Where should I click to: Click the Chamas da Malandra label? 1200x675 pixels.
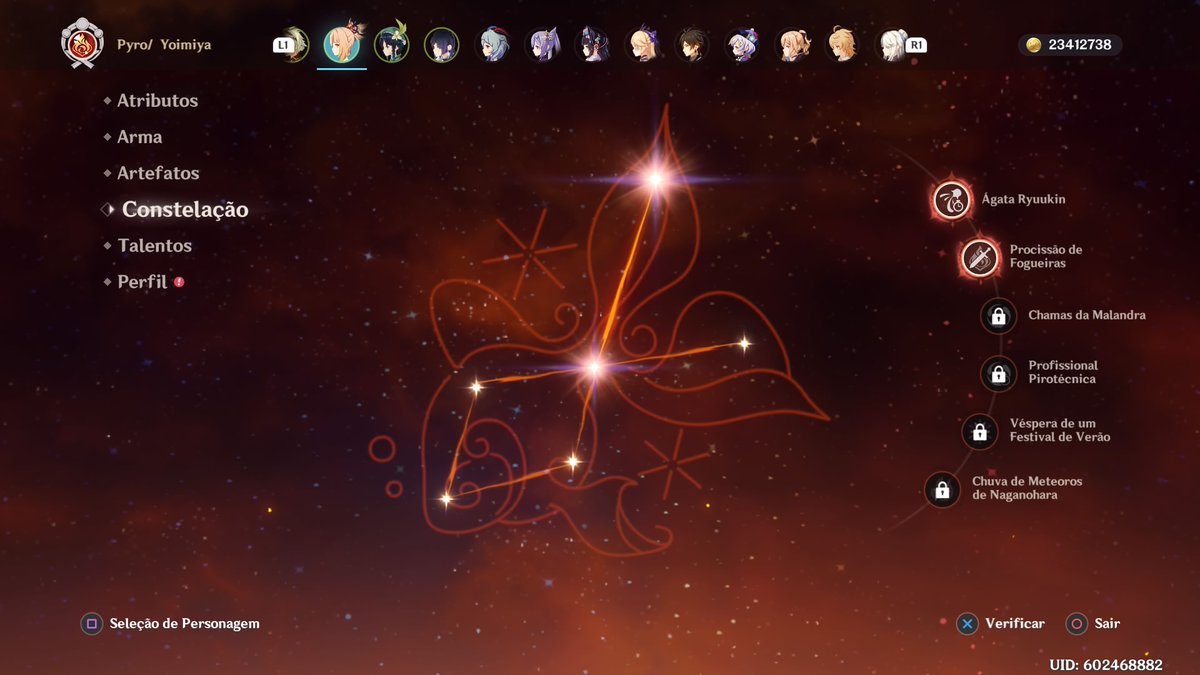click(x=1087, y=314)
